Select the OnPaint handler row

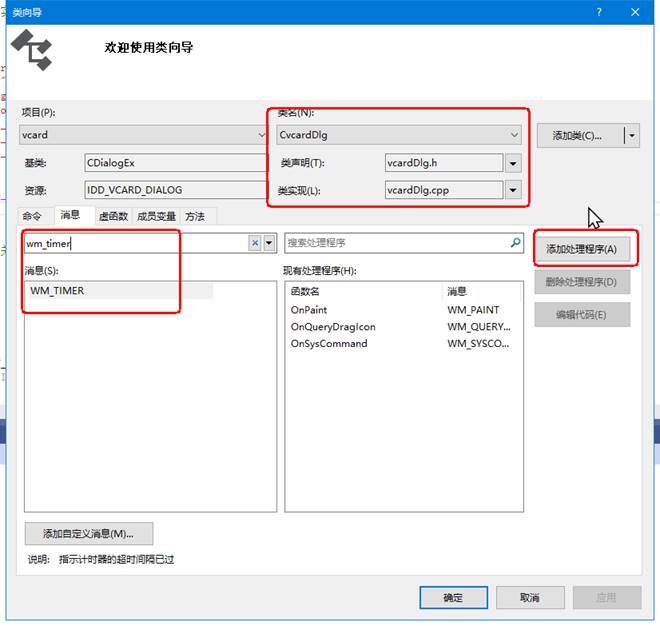tap(308, 310)
